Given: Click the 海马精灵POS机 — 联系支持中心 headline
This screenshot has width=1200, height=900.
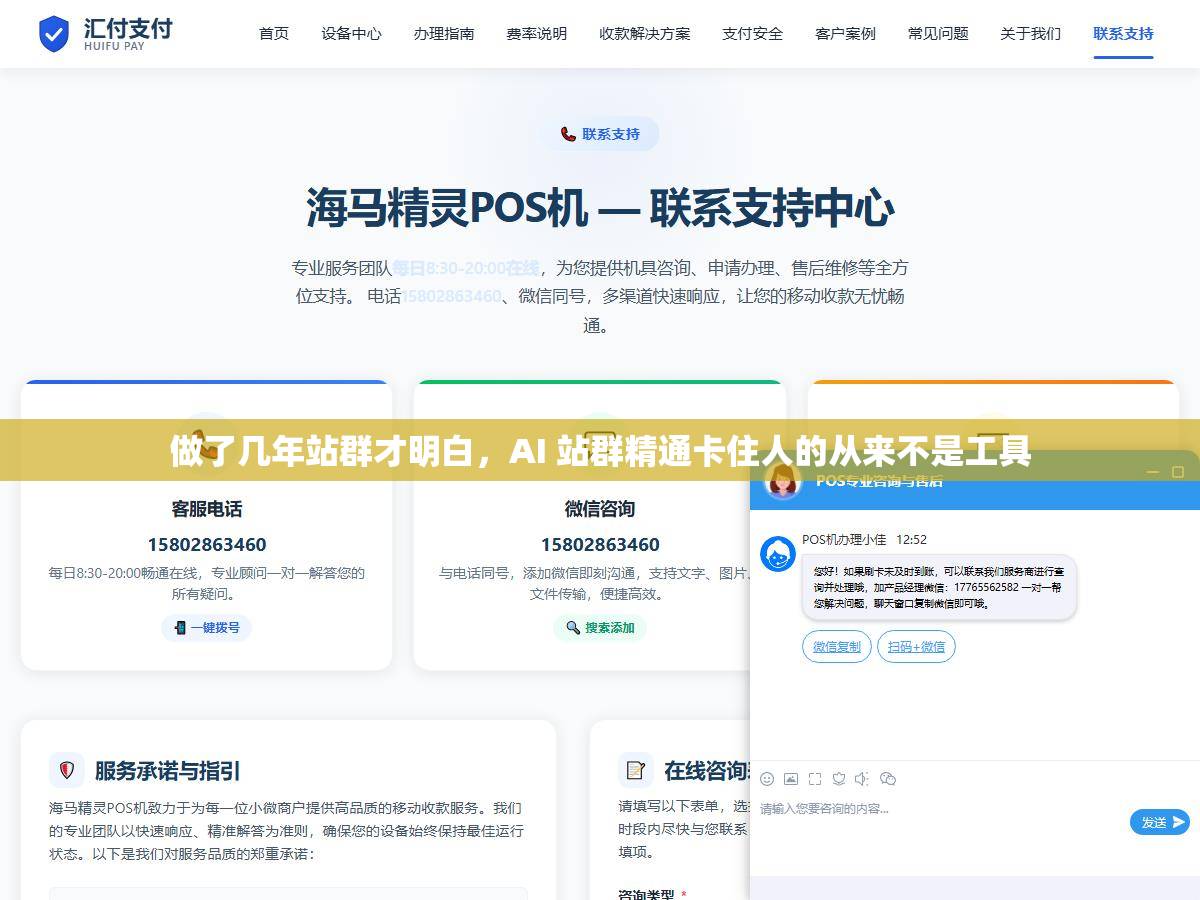Looking at the screenshot, I should (x=600, y=208).
